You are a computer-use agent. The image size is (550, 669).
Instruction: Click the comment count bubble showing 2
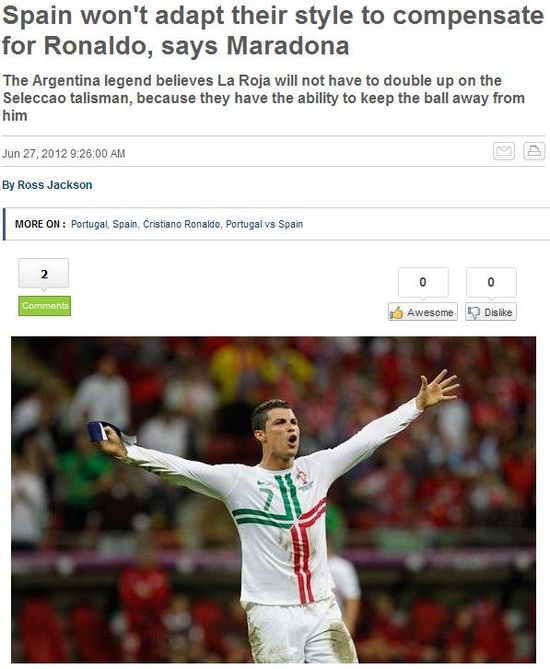point(44,274)
